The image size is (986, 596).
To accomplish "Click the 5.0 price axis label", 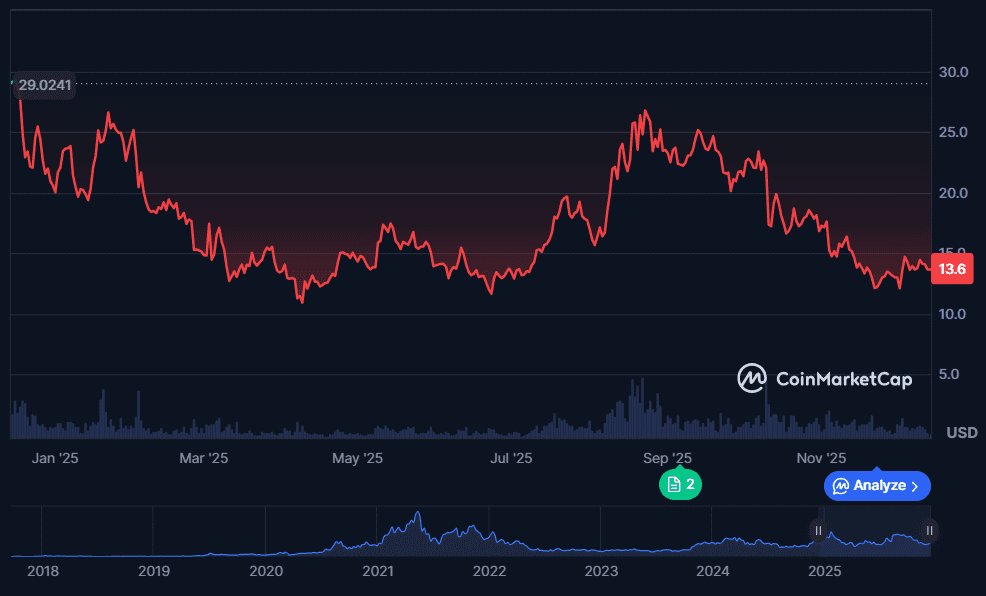I will (952, 375).
